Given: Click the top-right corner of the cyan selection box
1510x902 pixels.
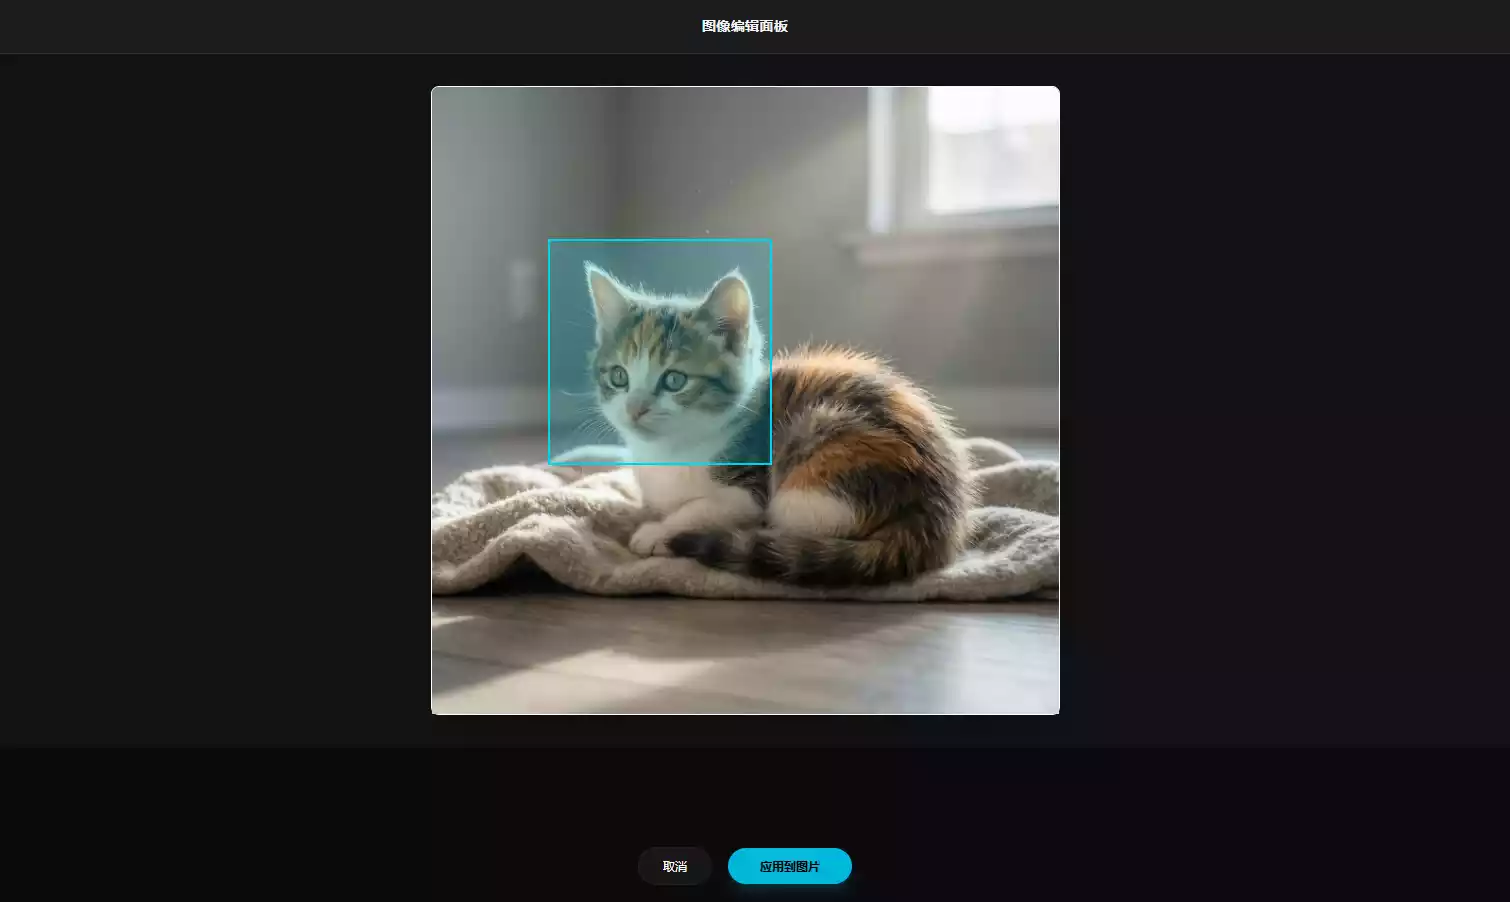Looking at the screenshot, I should 770,240.
